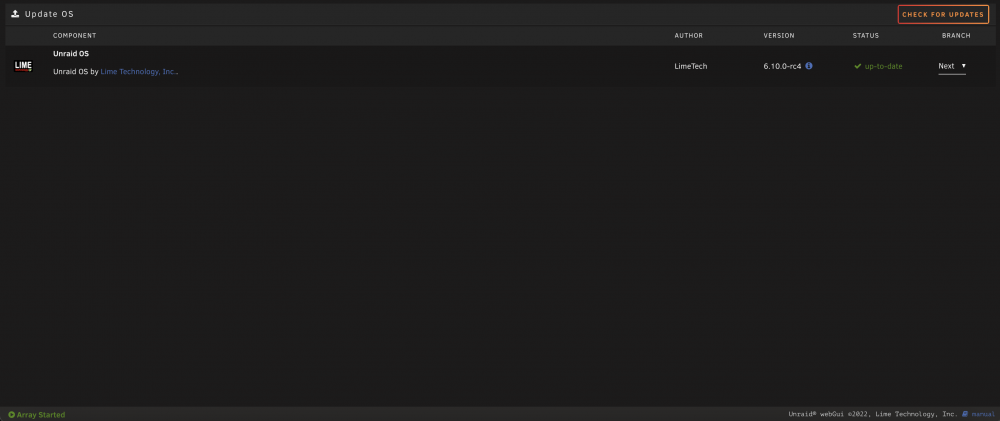
Task: Click the bold Unraid OS component name
Action: (71, 54)
